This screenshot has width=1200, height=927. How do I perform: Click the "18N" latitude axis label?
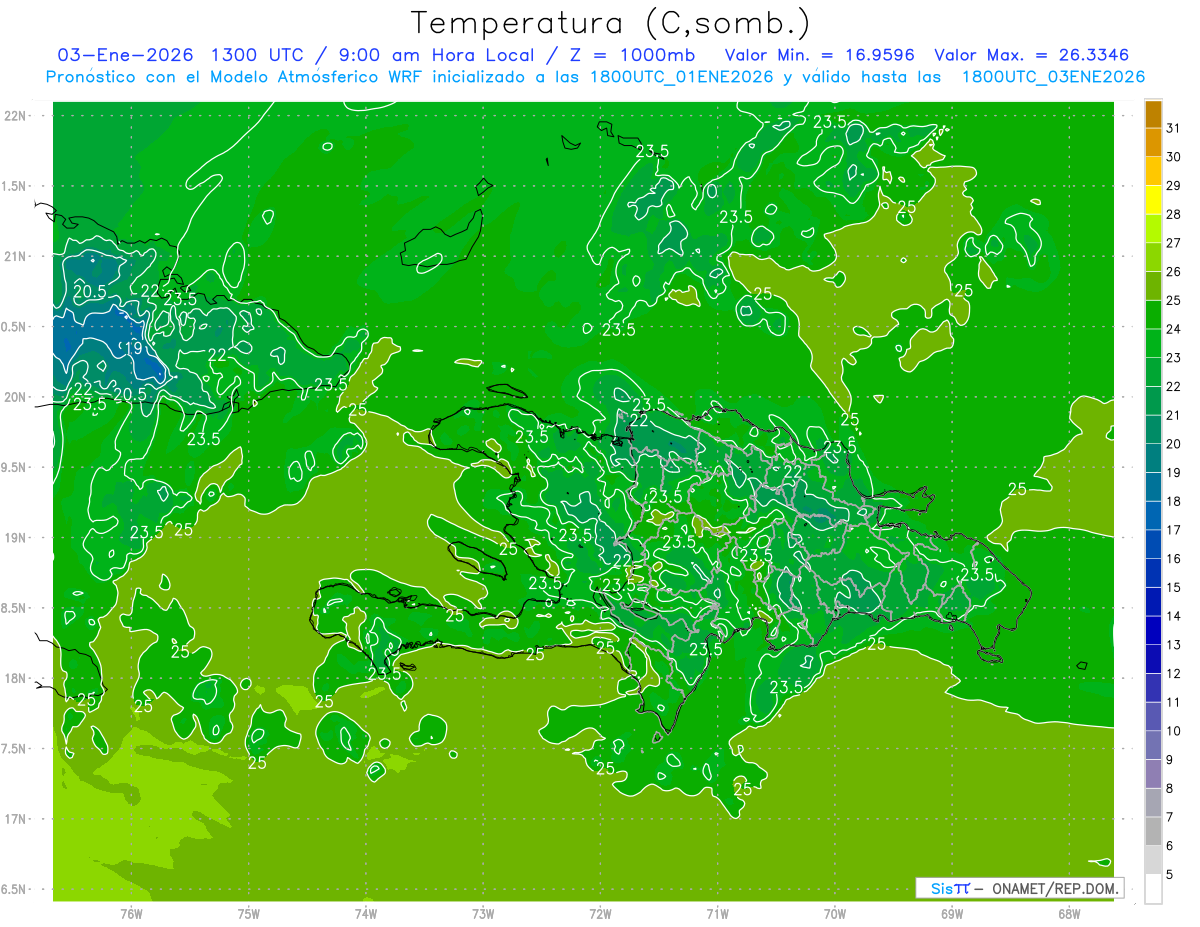pos(15,678)
